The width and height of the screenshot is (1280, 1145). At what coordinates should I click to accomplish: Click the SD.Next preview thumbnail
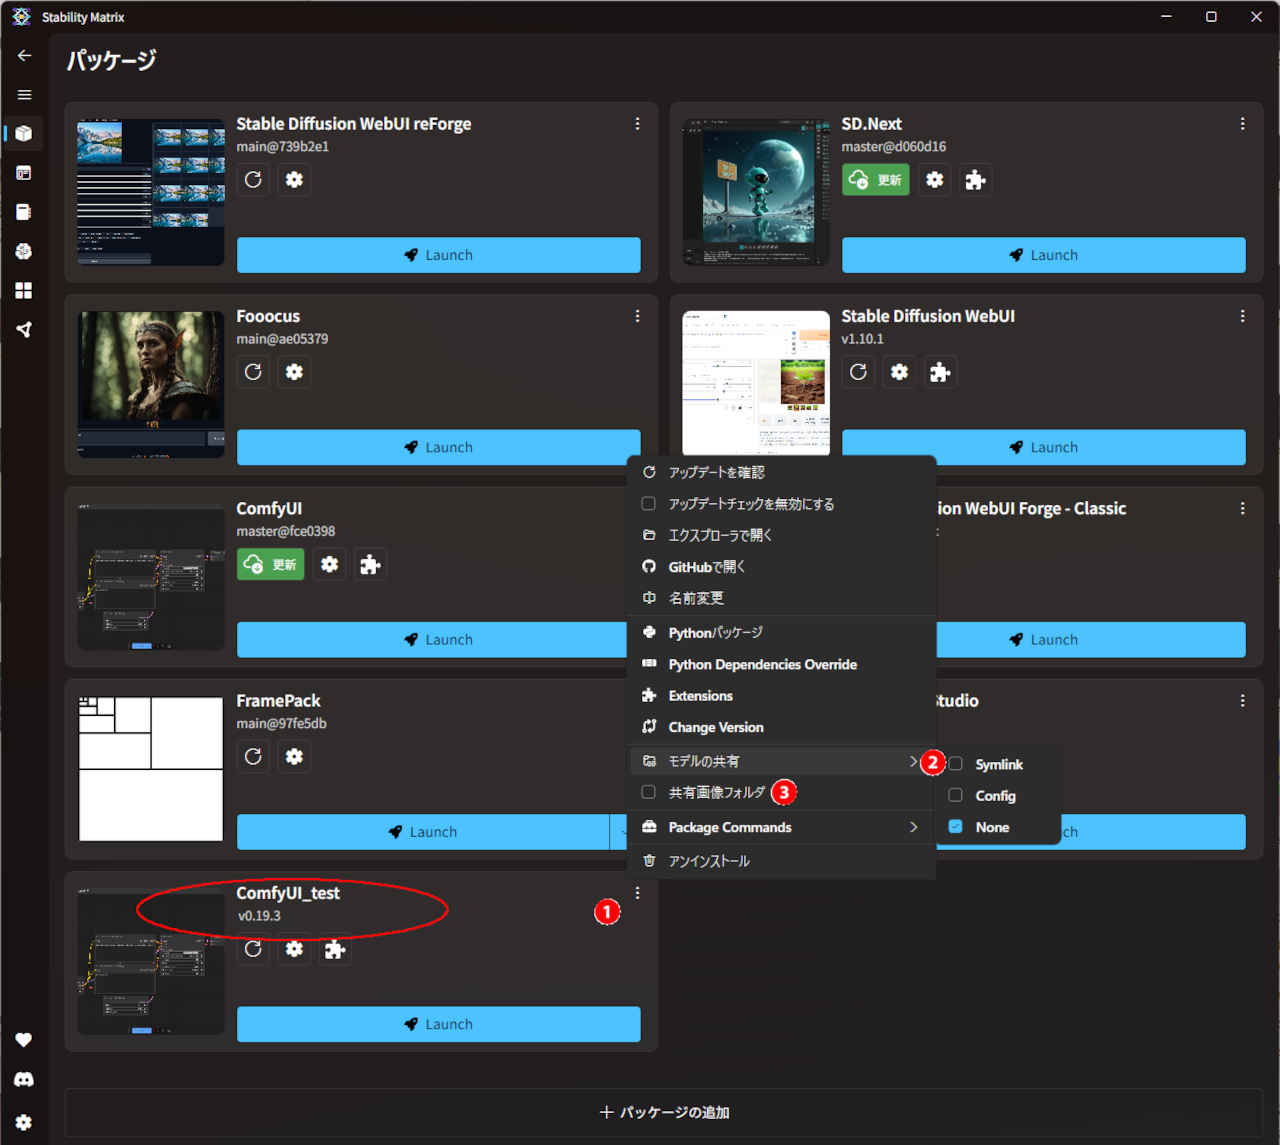click(x=756, y=192)
